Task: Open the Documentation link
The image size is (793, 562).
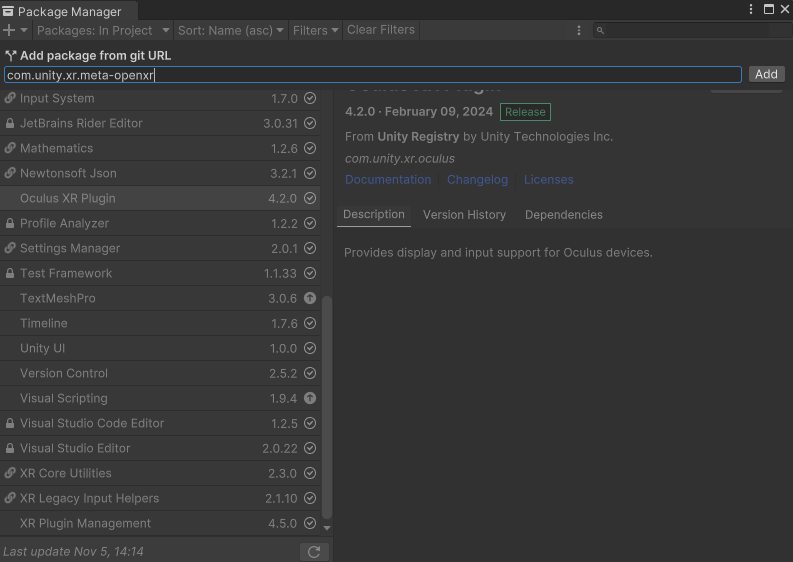Action: click(388, 180)
